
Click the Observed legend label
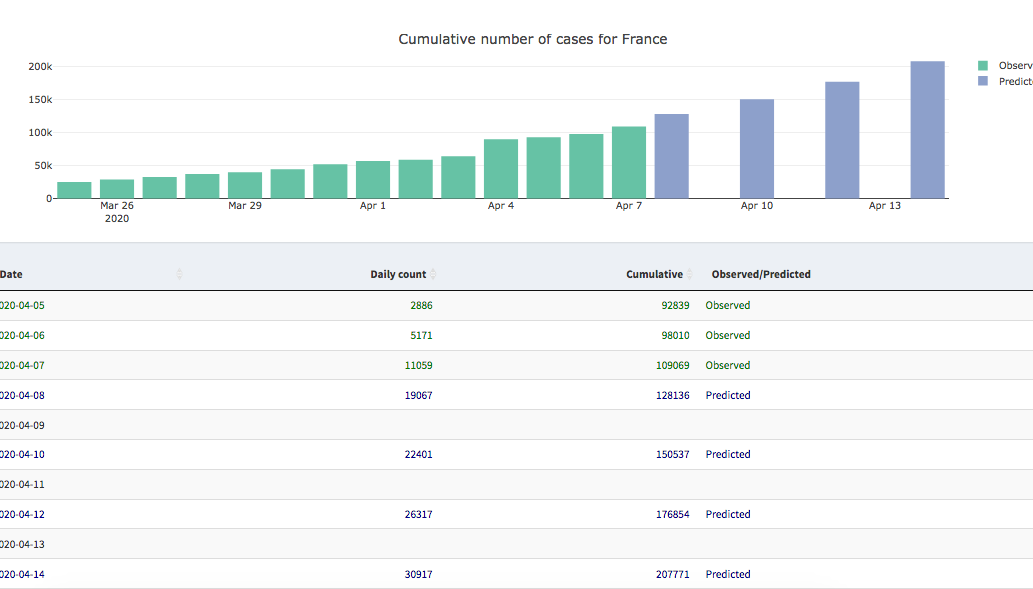(x=1014, y=65)
